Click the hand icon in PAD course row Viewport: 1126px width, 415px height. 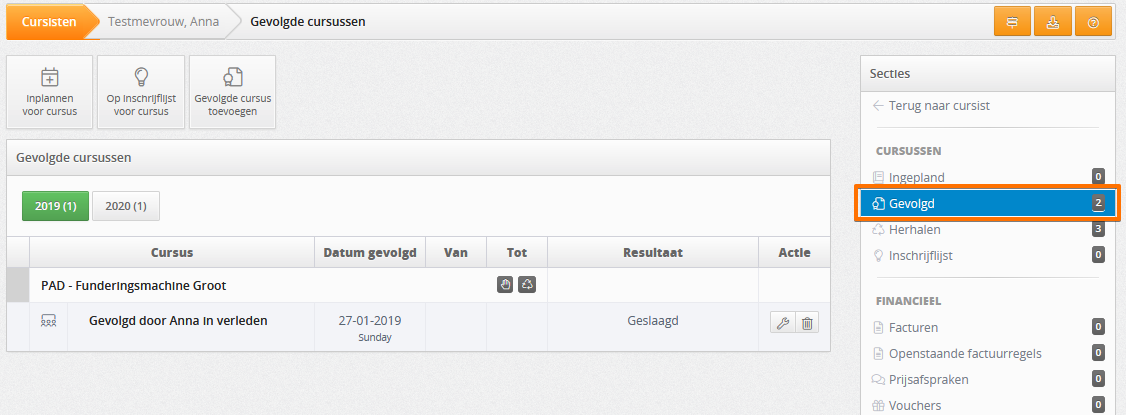[505, 285]
